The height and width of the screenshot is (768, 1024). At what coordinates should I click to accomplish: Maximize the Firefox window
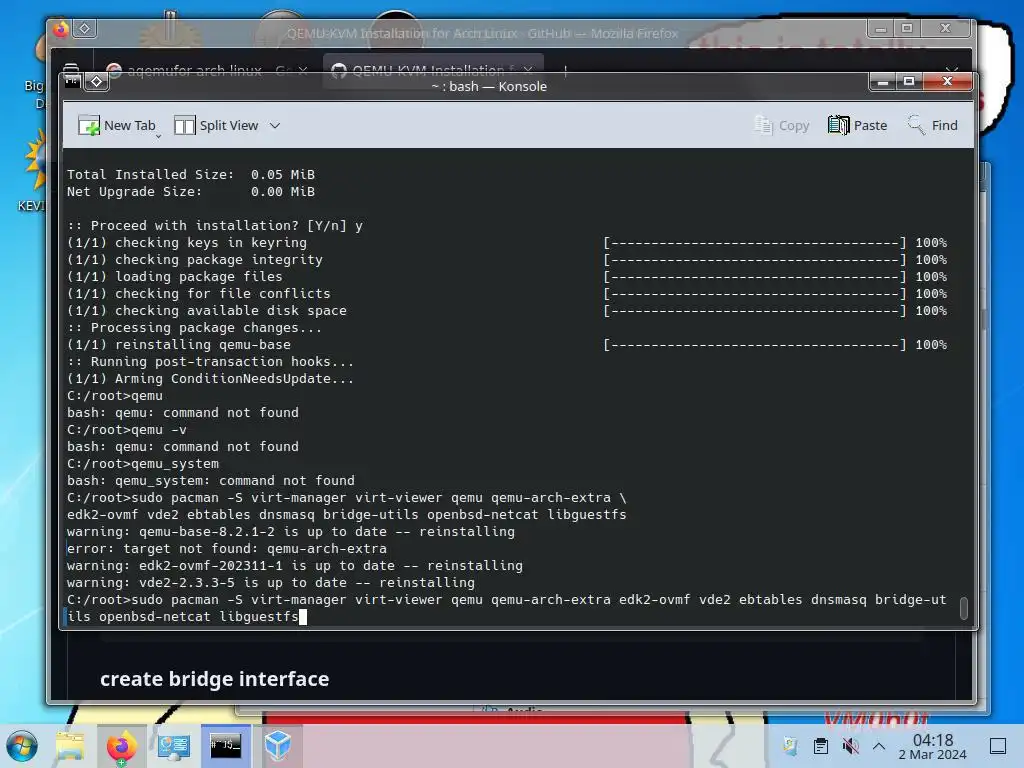906,29
